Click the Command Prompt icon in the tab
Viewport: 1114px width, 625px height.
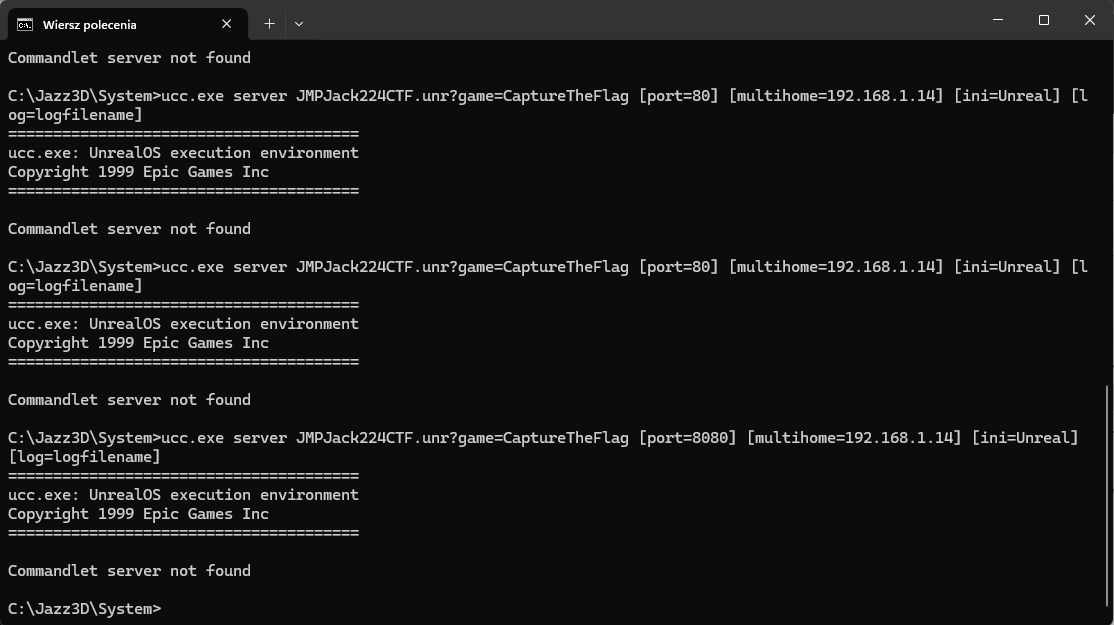point(25,24)
